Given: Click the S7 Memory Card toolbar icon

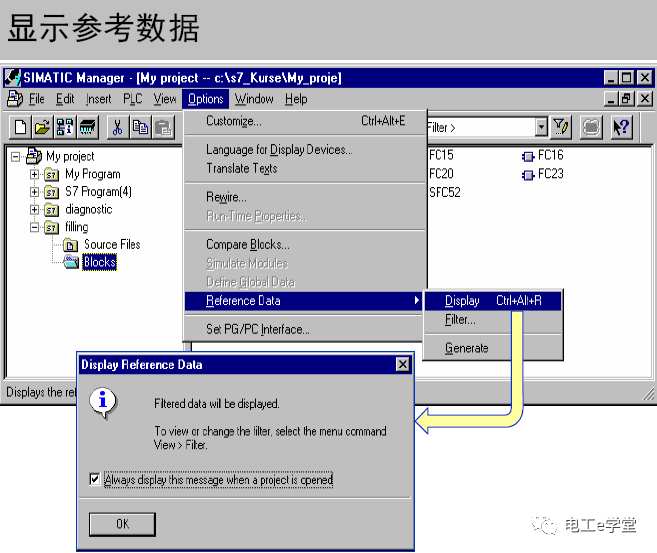Looking at the screenshot, I should (87, 127).
